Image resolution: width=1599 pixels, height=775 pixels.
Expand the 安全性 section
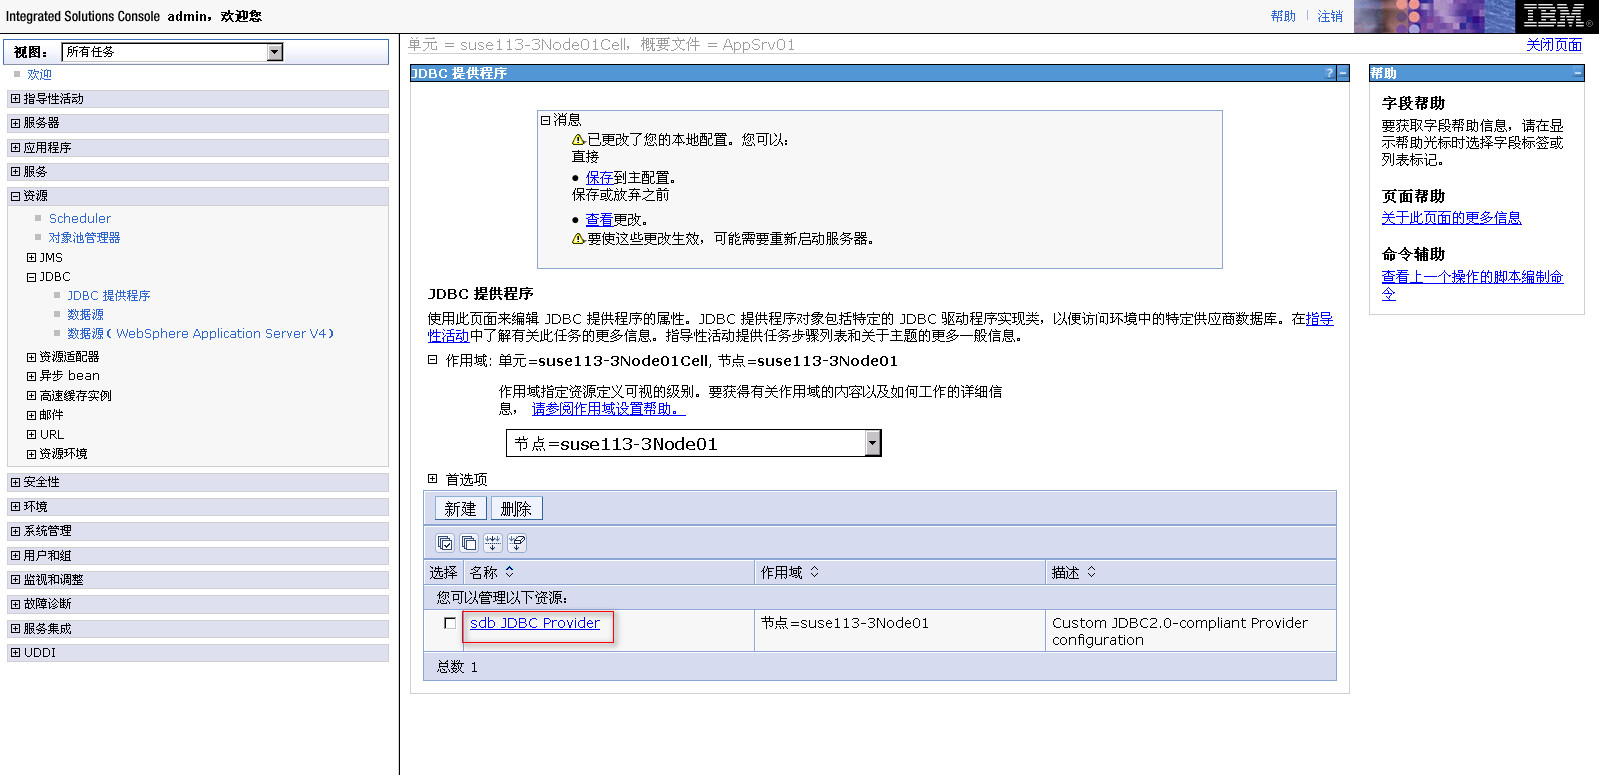click(15, 482)
